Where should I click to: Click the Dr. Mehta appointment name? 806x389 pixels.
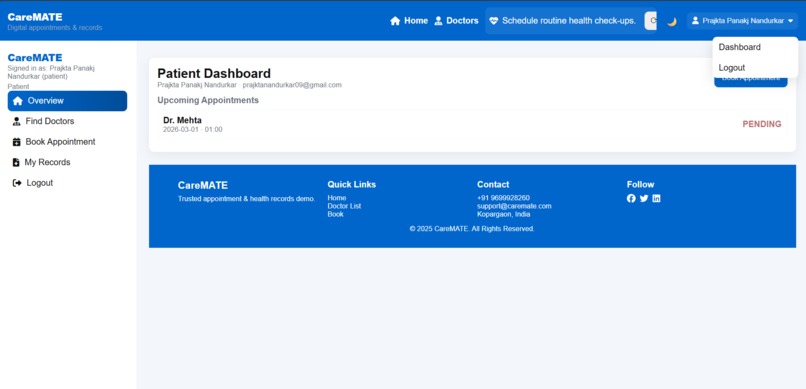(x=182, y=120)
